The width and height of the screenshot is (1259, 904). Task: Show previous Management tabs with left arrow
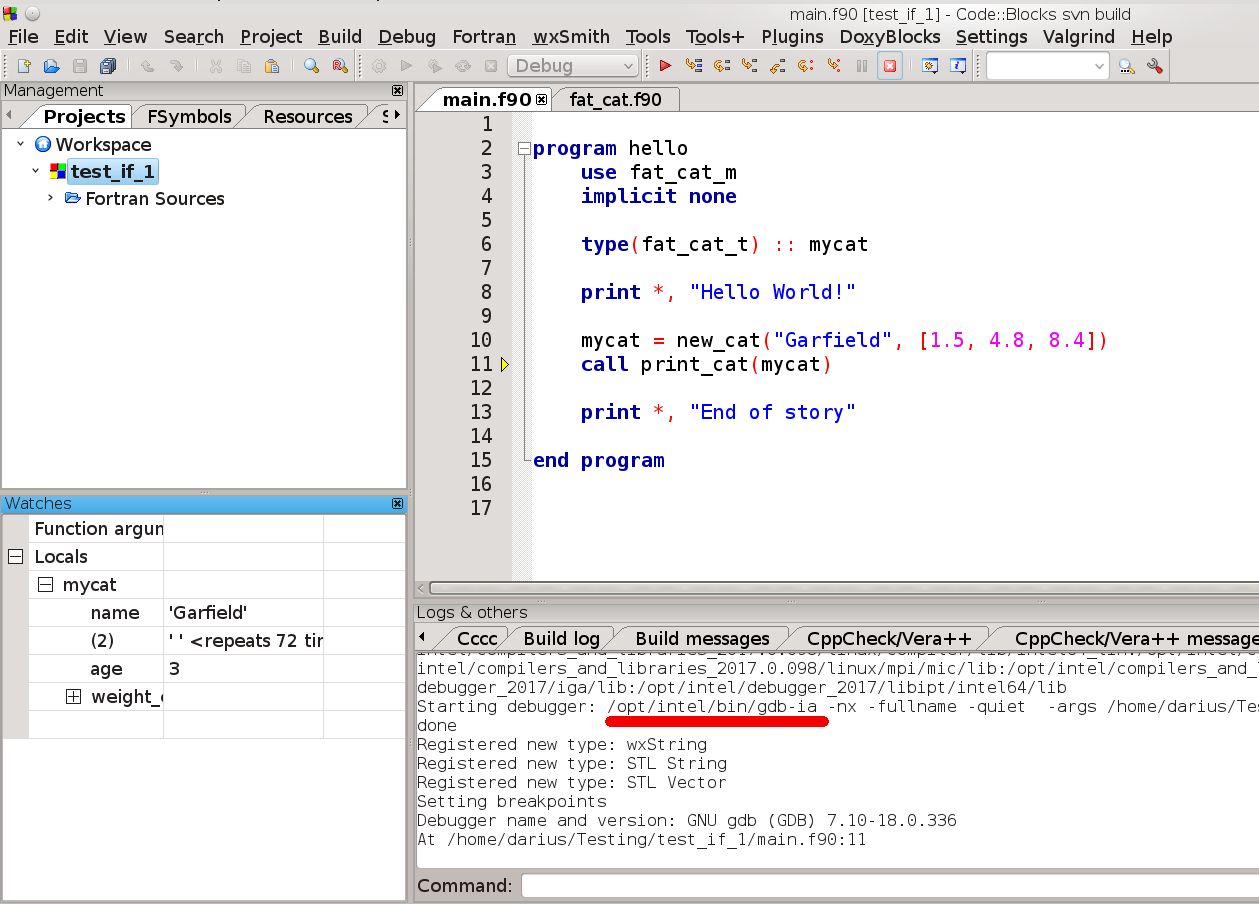9,116
